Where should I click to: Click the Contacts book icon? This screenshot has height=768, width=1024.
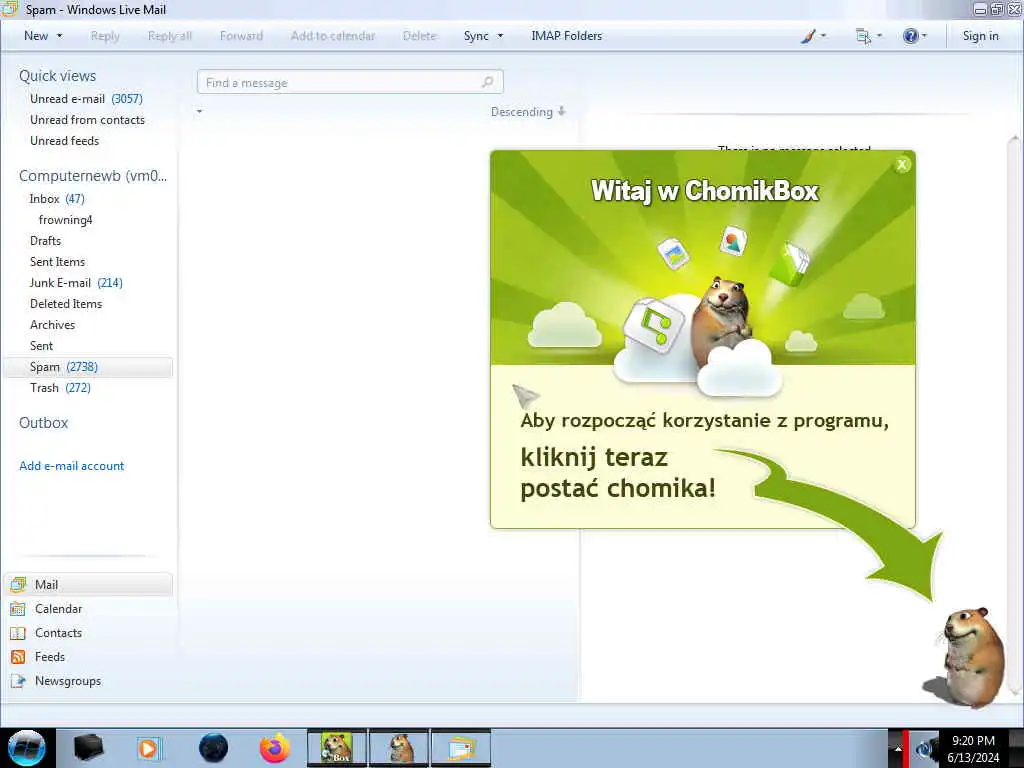pyautogui.click(x=18, y=633)
